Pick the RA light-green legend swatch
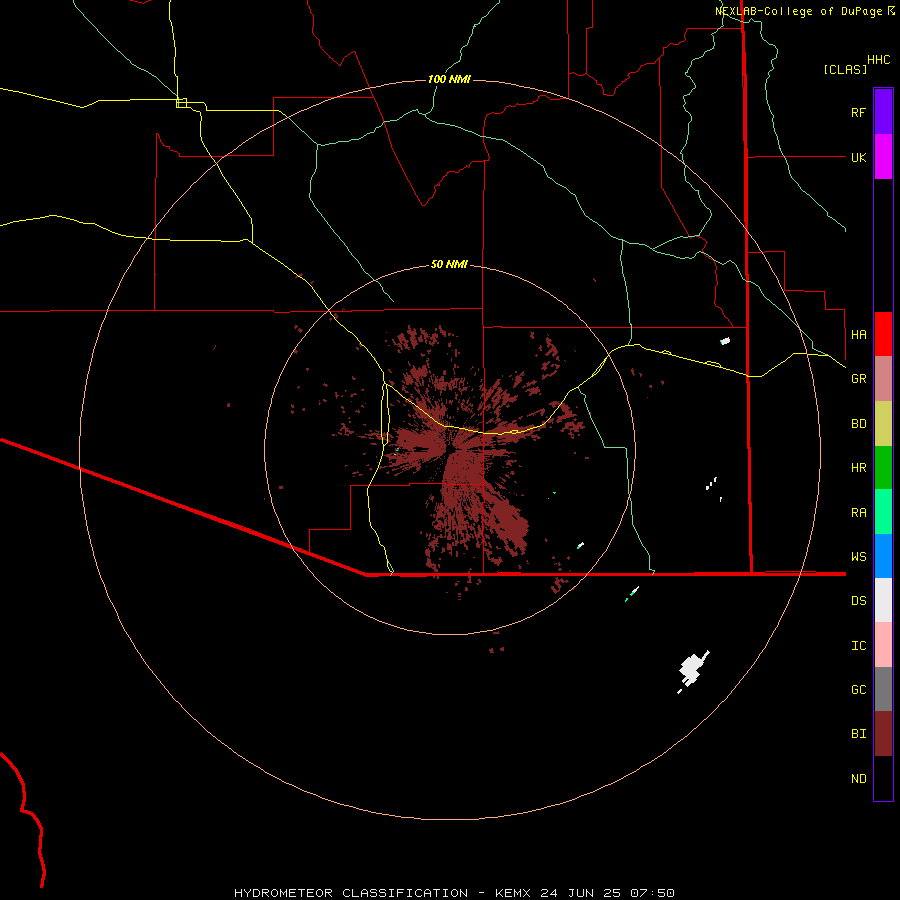 [x=883, y=512]
